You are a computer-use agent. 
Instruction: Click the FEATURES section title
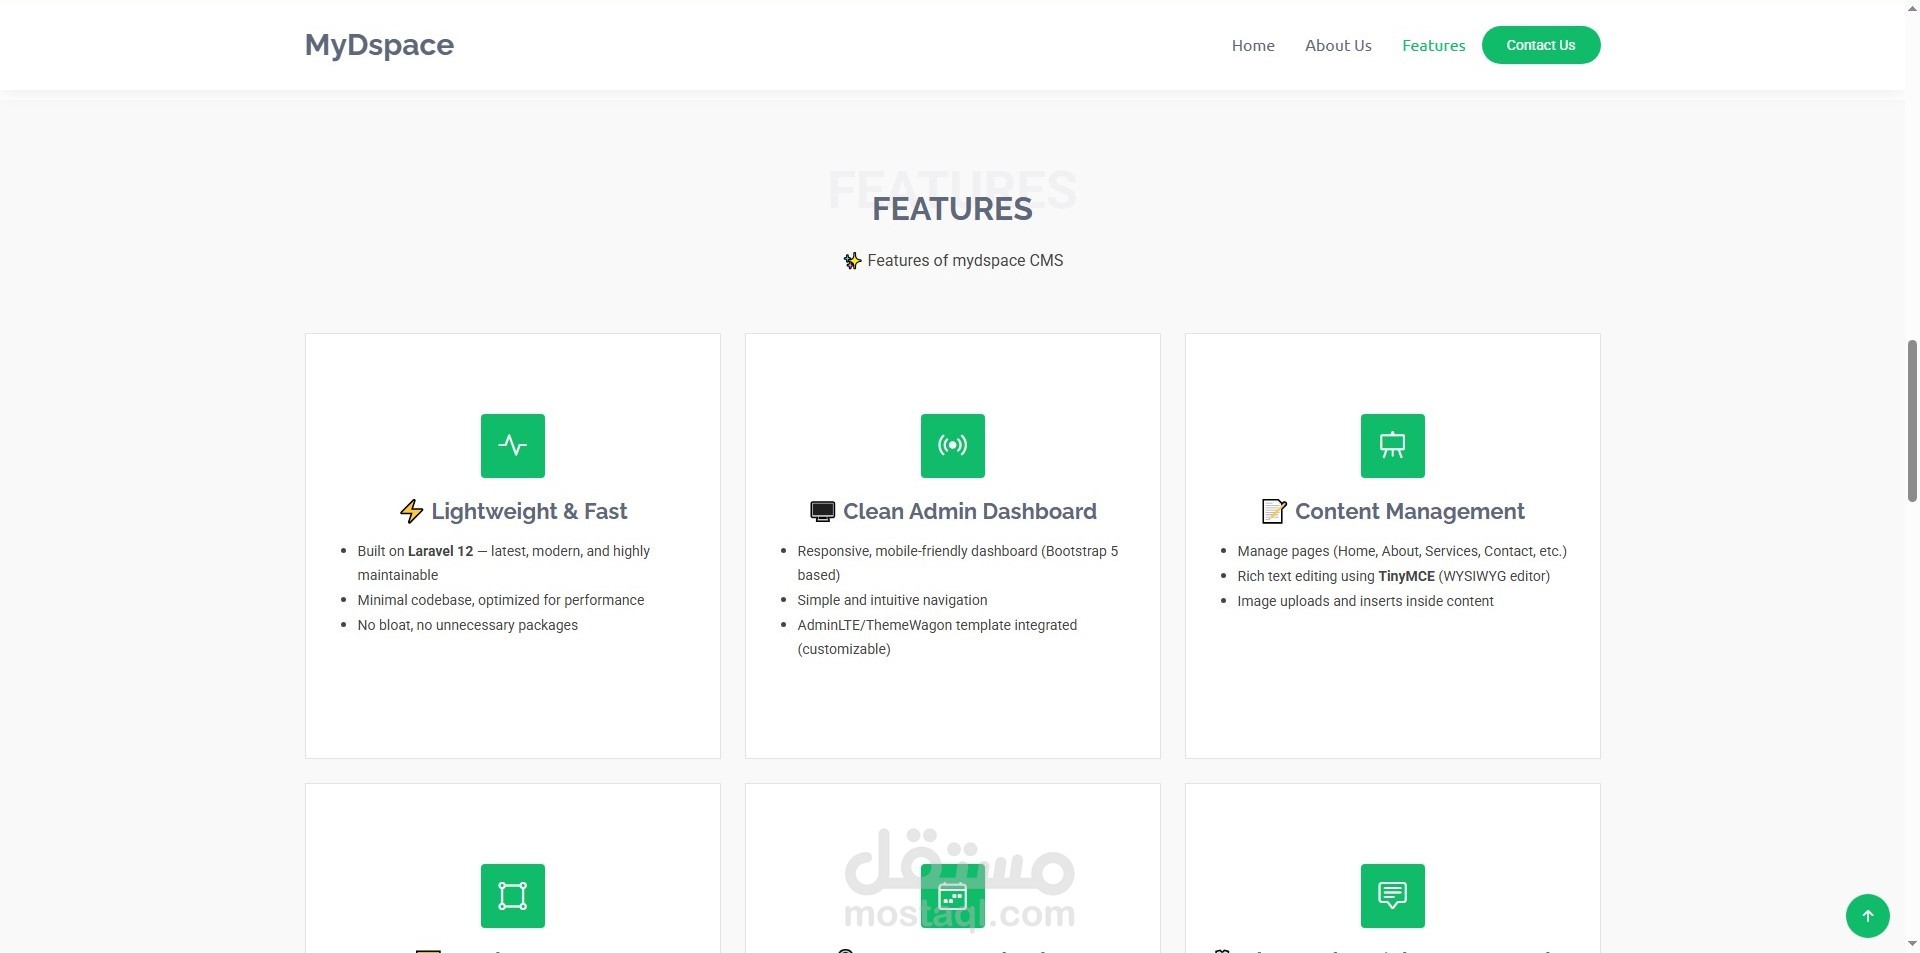pyautogui.click(x=952, y=209)
